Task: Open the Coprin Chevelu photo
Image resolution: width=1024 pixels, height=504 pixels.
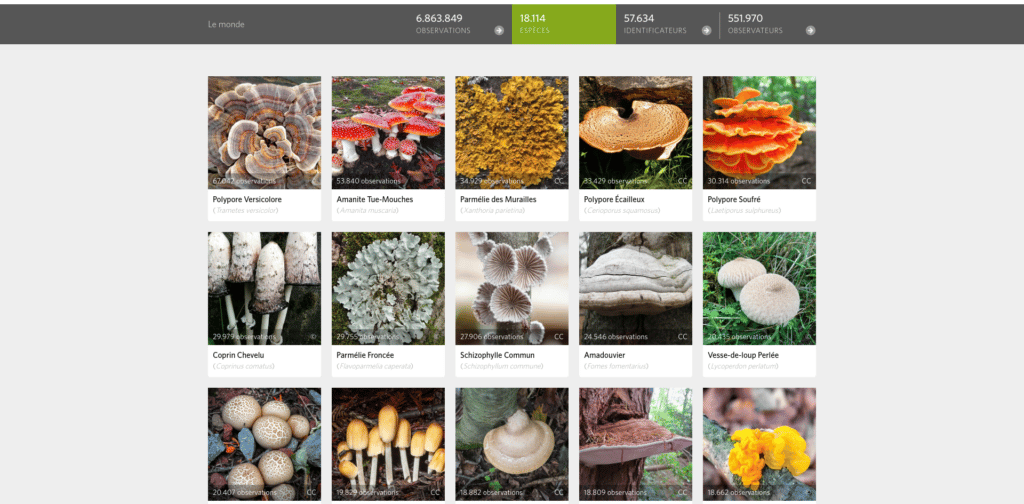Action: coord(264,289)
